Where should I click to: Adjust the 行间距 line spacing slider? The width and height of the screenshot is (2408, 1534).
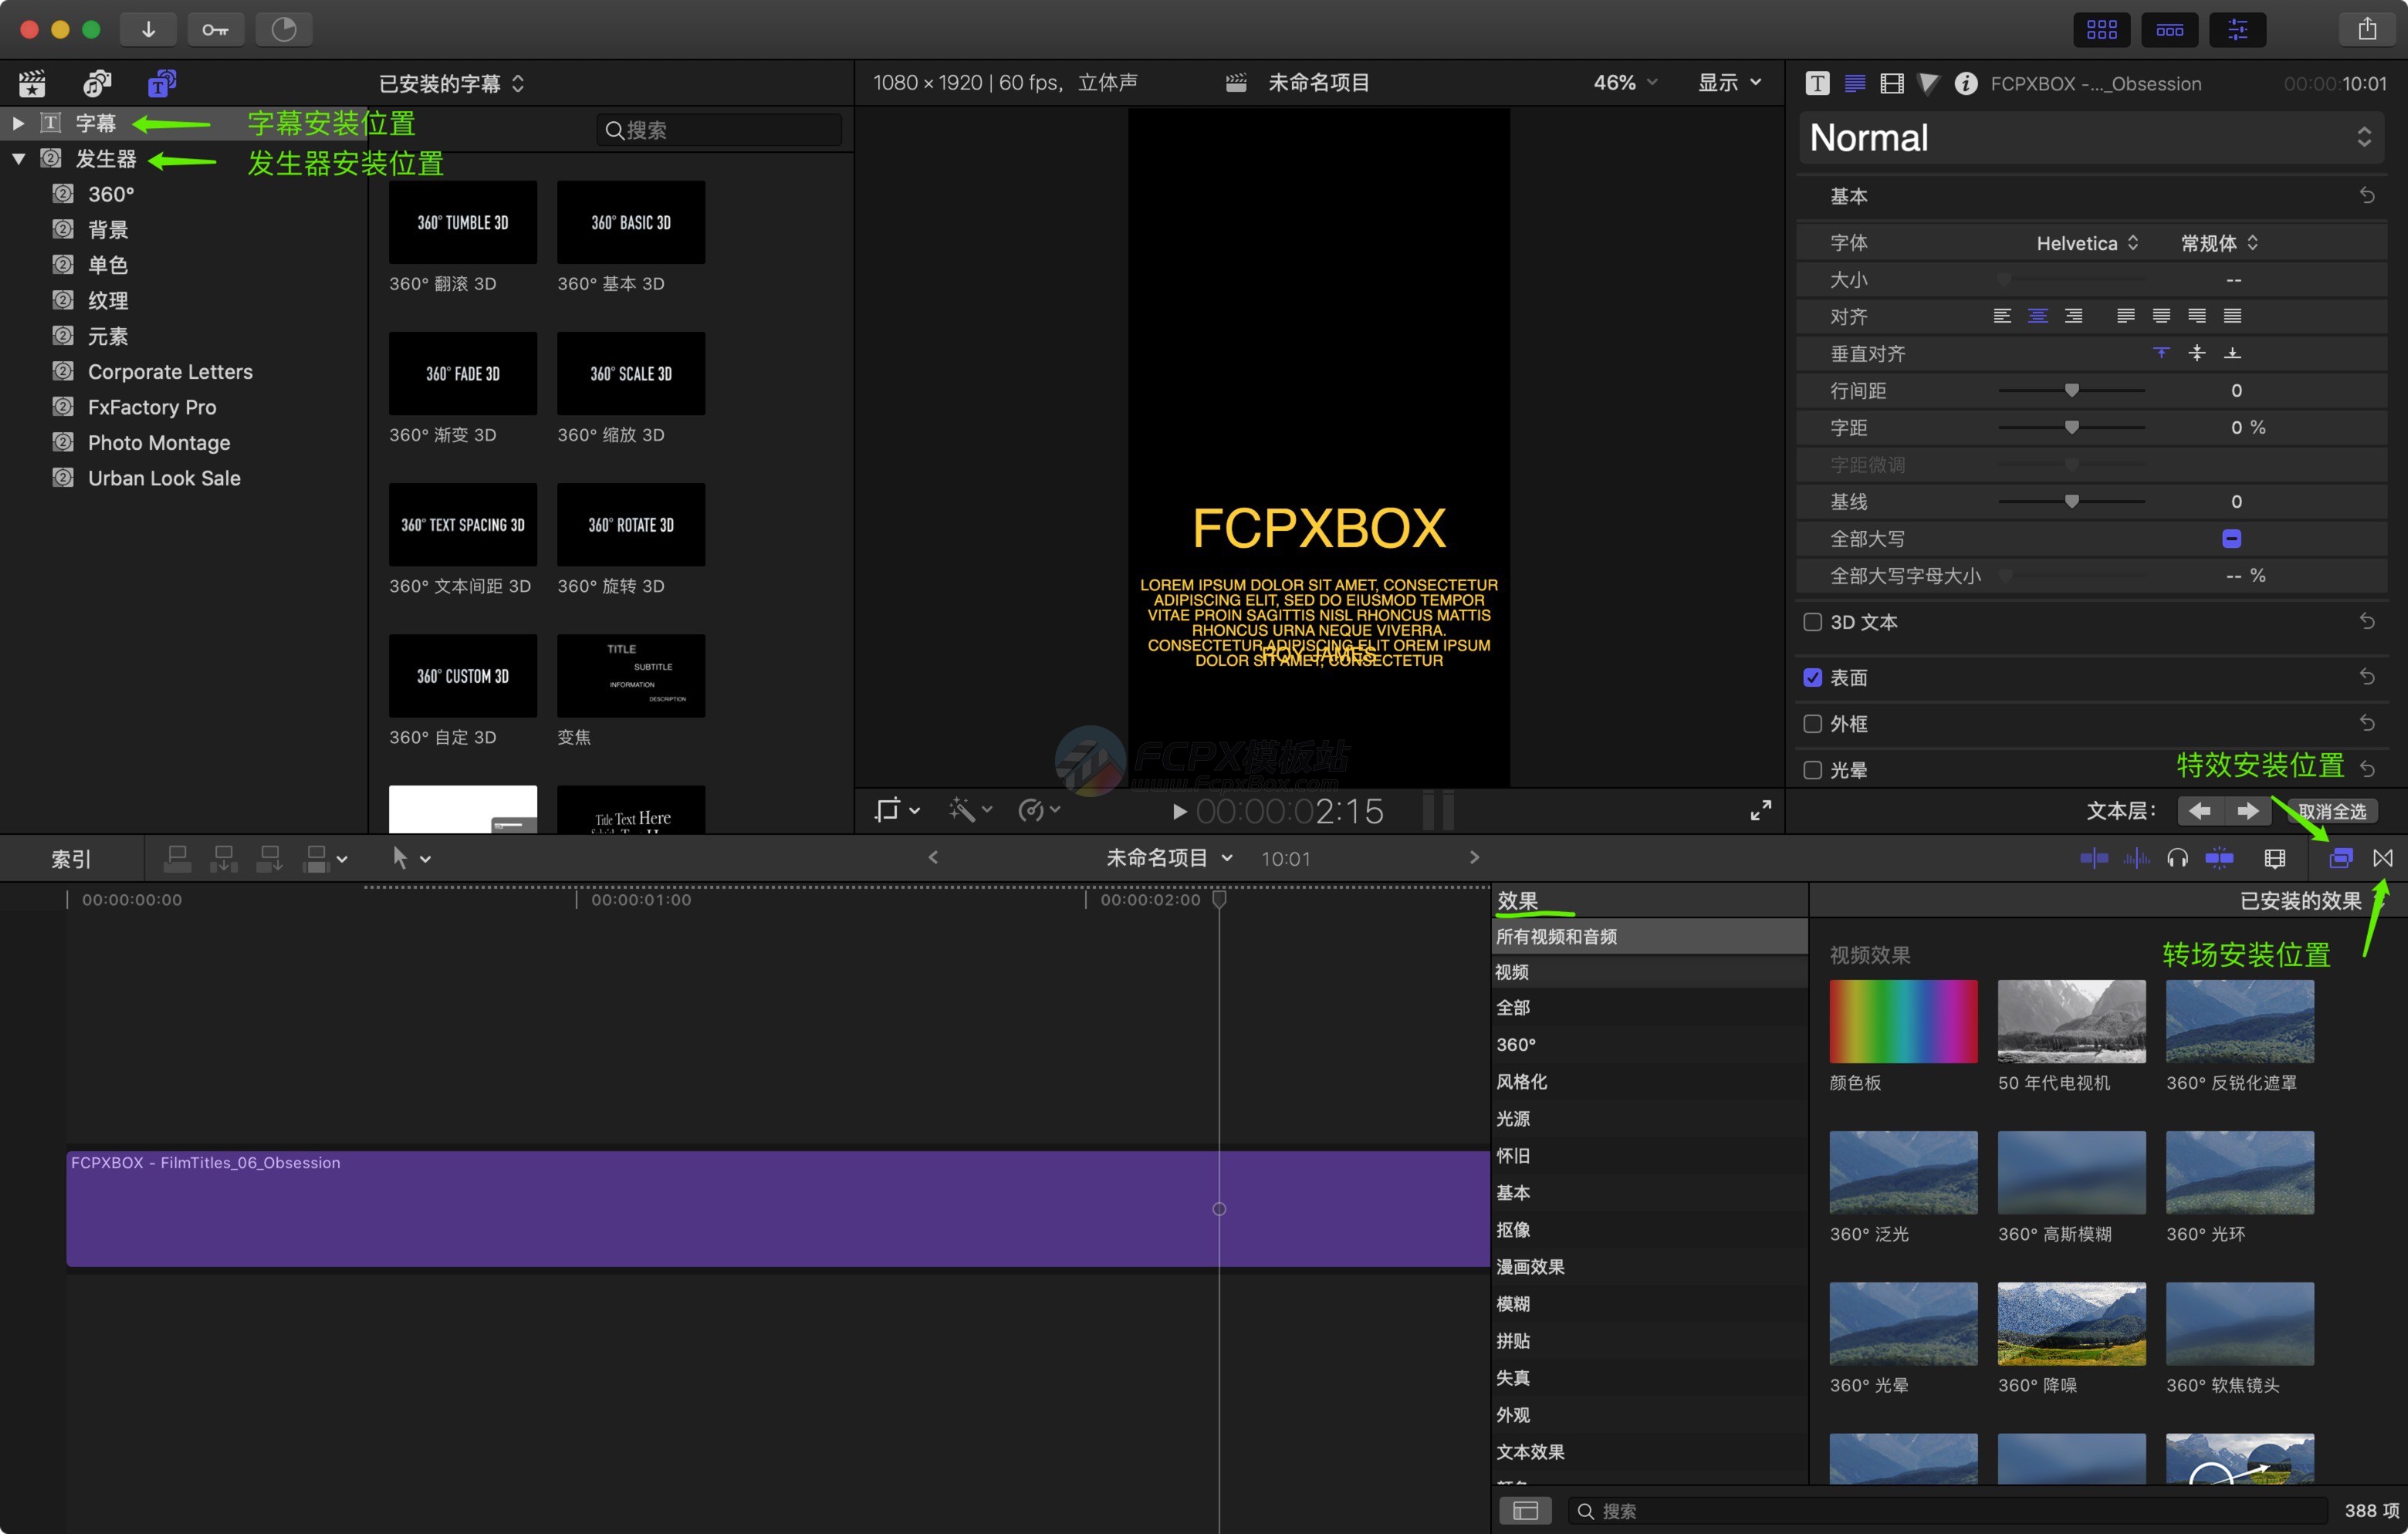(2071, 391)
